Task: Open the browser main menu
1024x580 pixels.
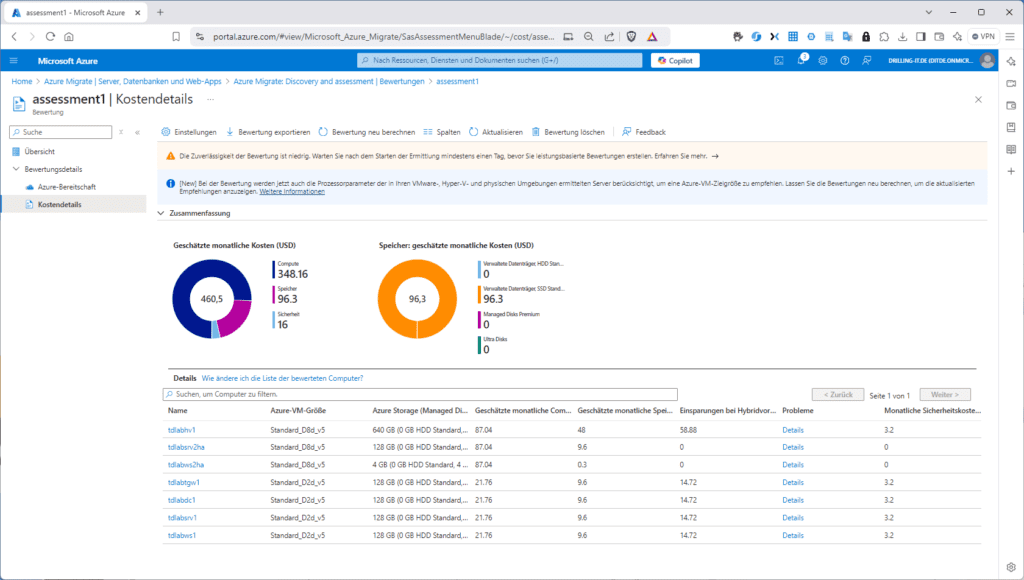Action: coord(1010,37)
